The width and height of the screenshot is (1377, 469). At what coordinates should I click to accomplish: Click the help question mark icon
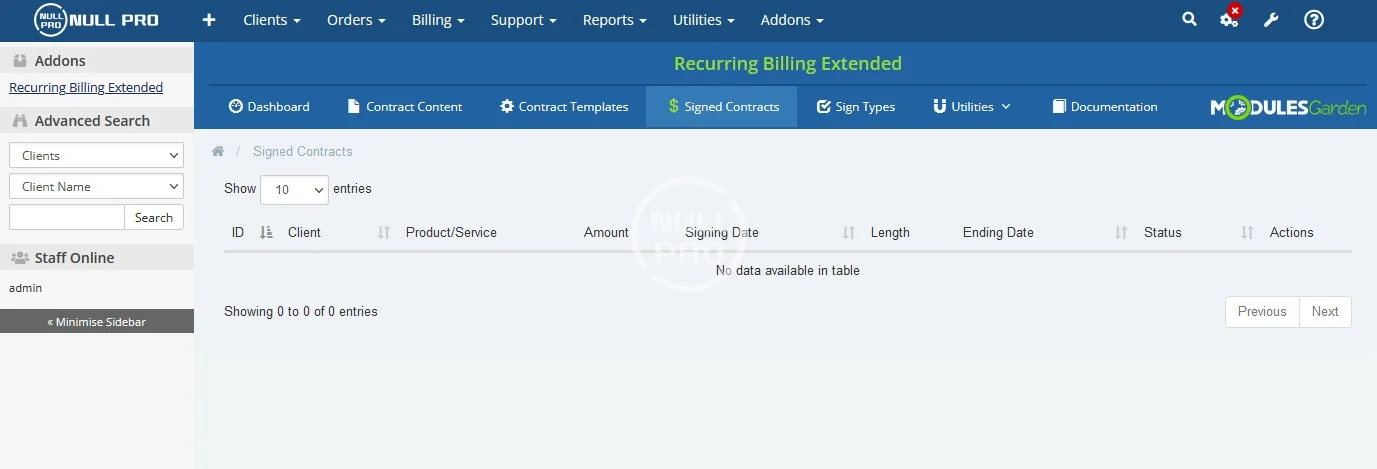[x=1314, y=20]
